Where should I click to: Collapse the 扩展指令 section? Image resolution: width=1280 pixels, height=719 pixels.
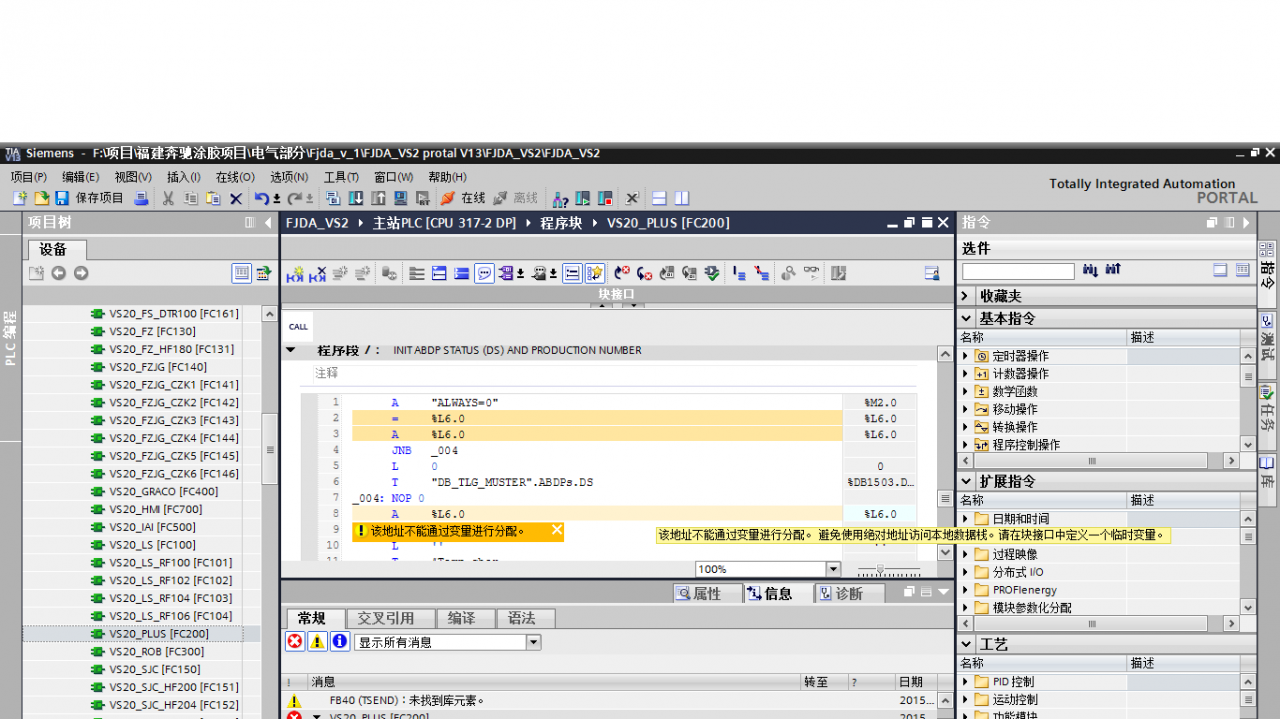tap(966, 481)
